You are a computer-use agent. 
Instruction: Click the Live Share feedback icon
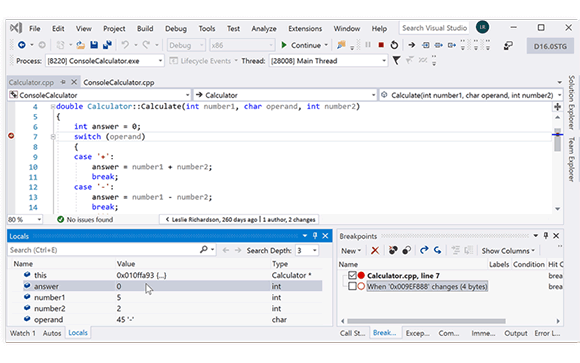point(508,46)
